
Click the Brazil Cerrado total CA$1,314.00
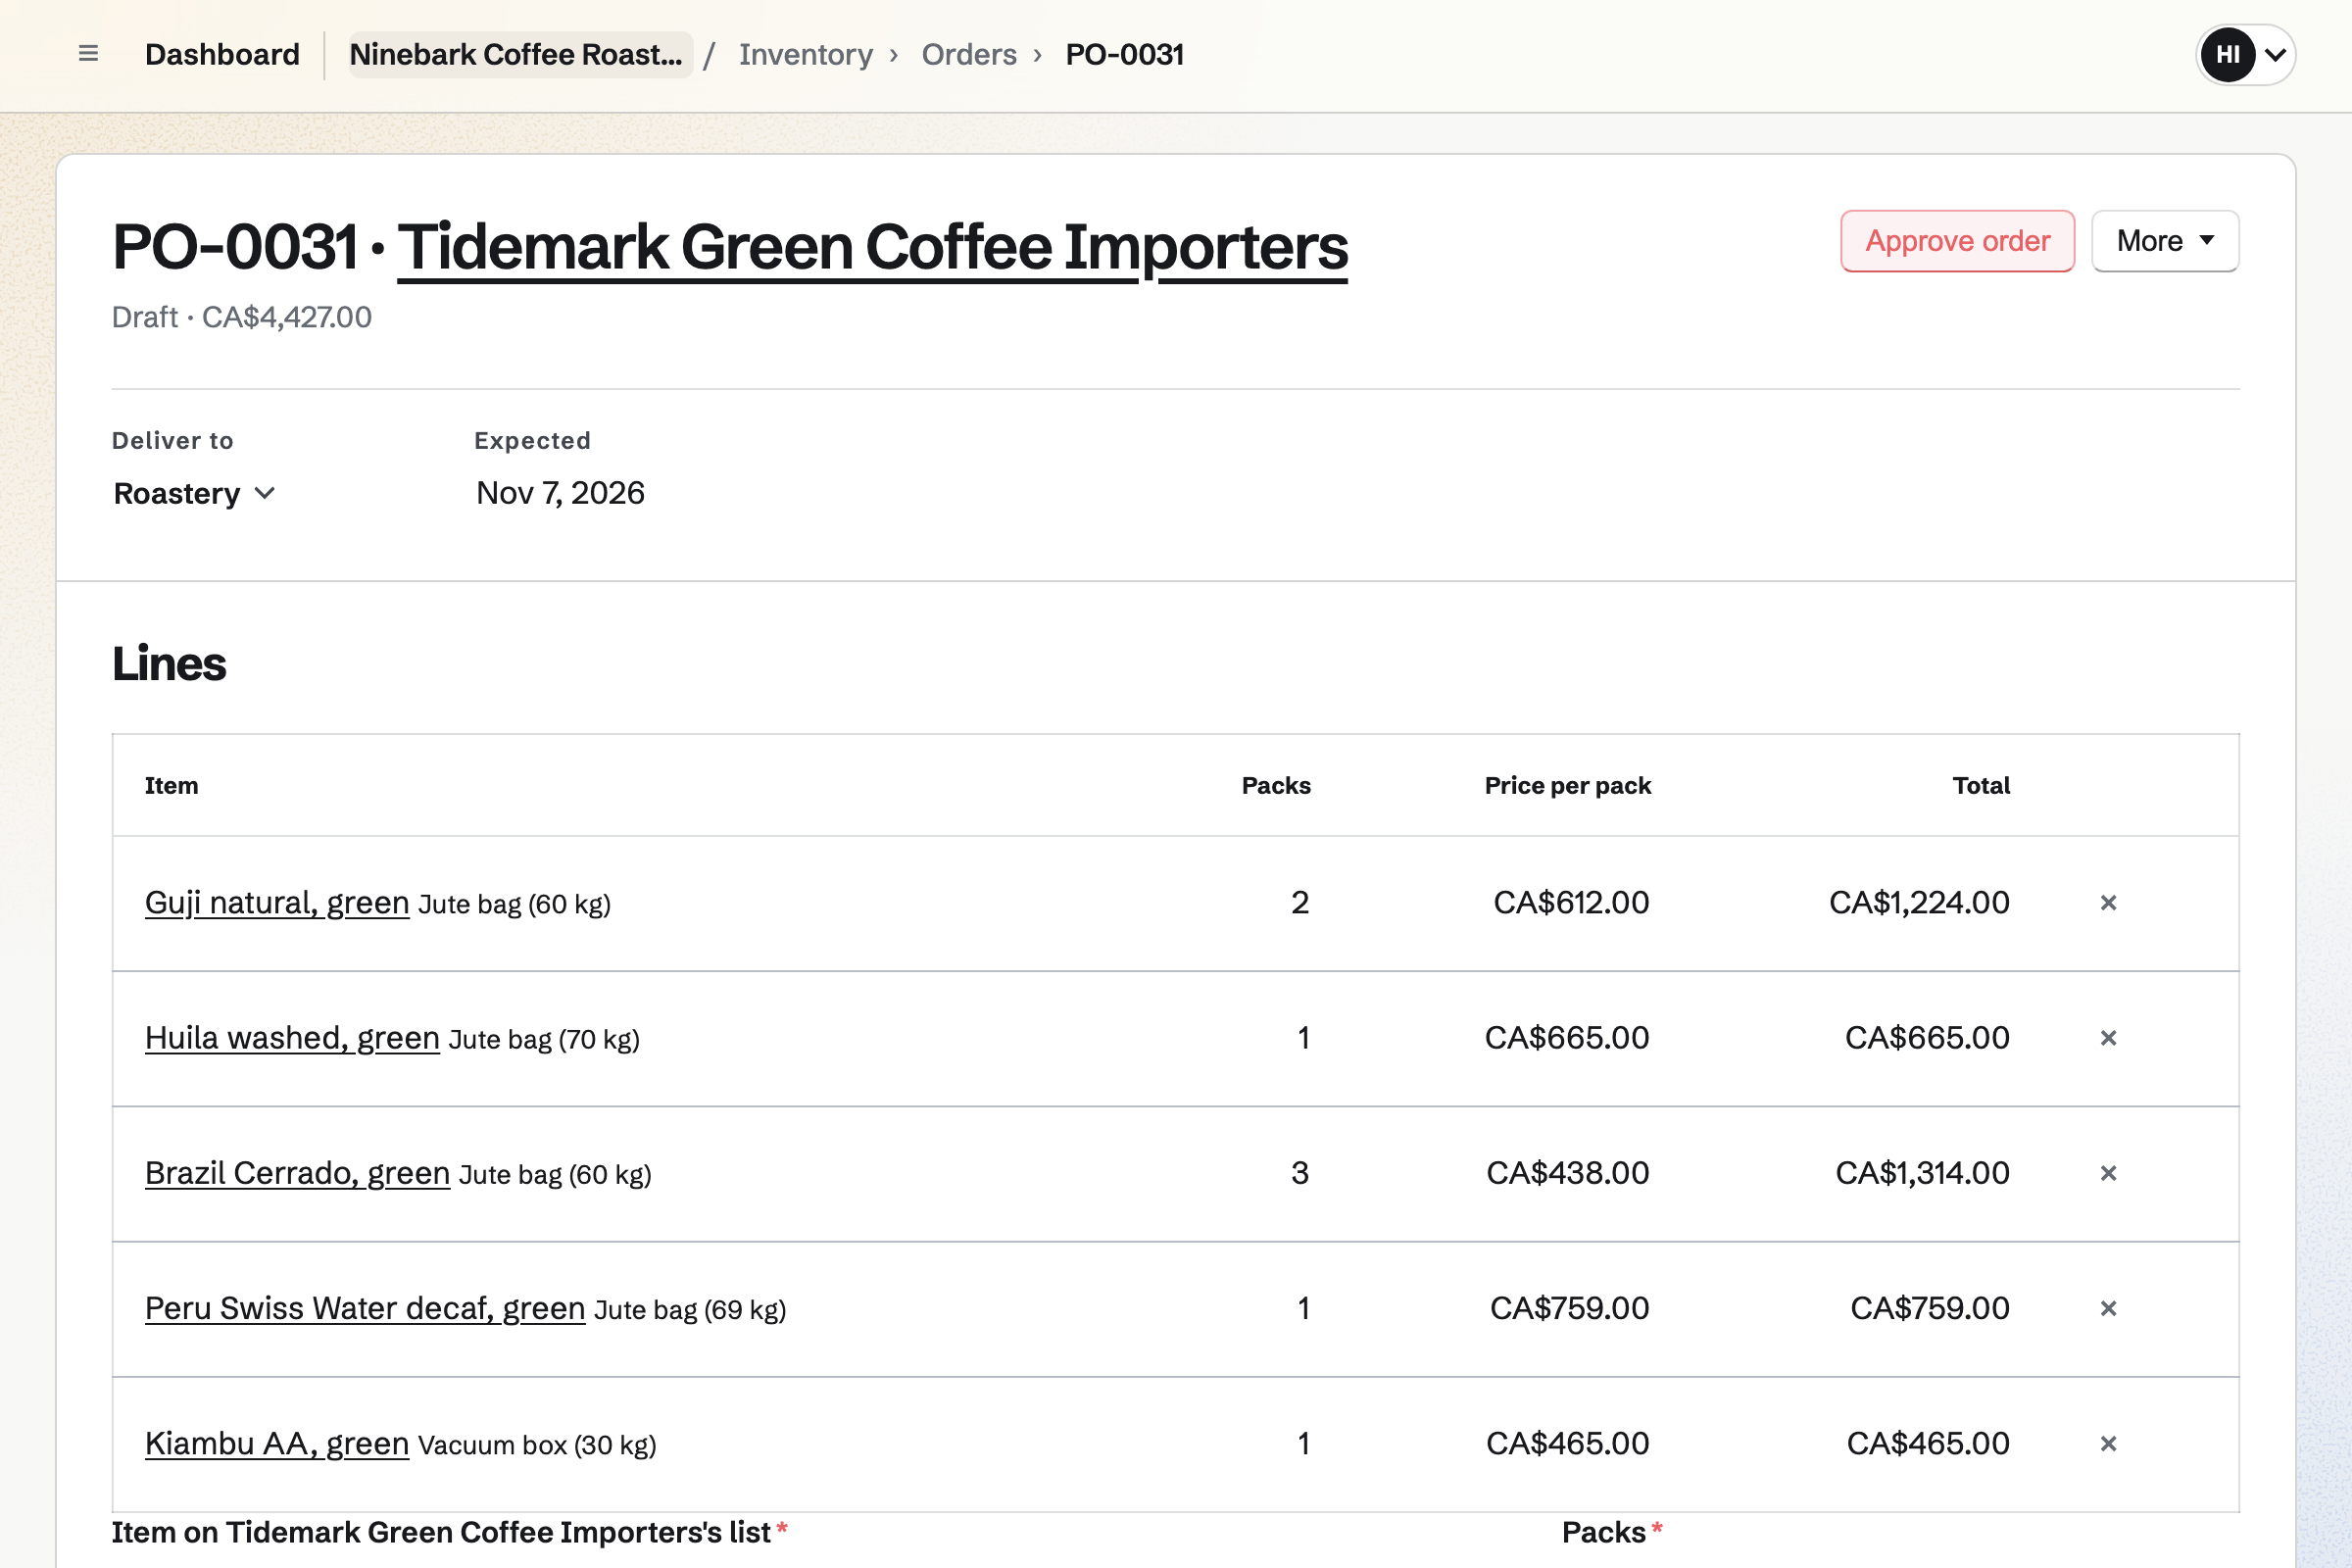tap(1922, 1173)
